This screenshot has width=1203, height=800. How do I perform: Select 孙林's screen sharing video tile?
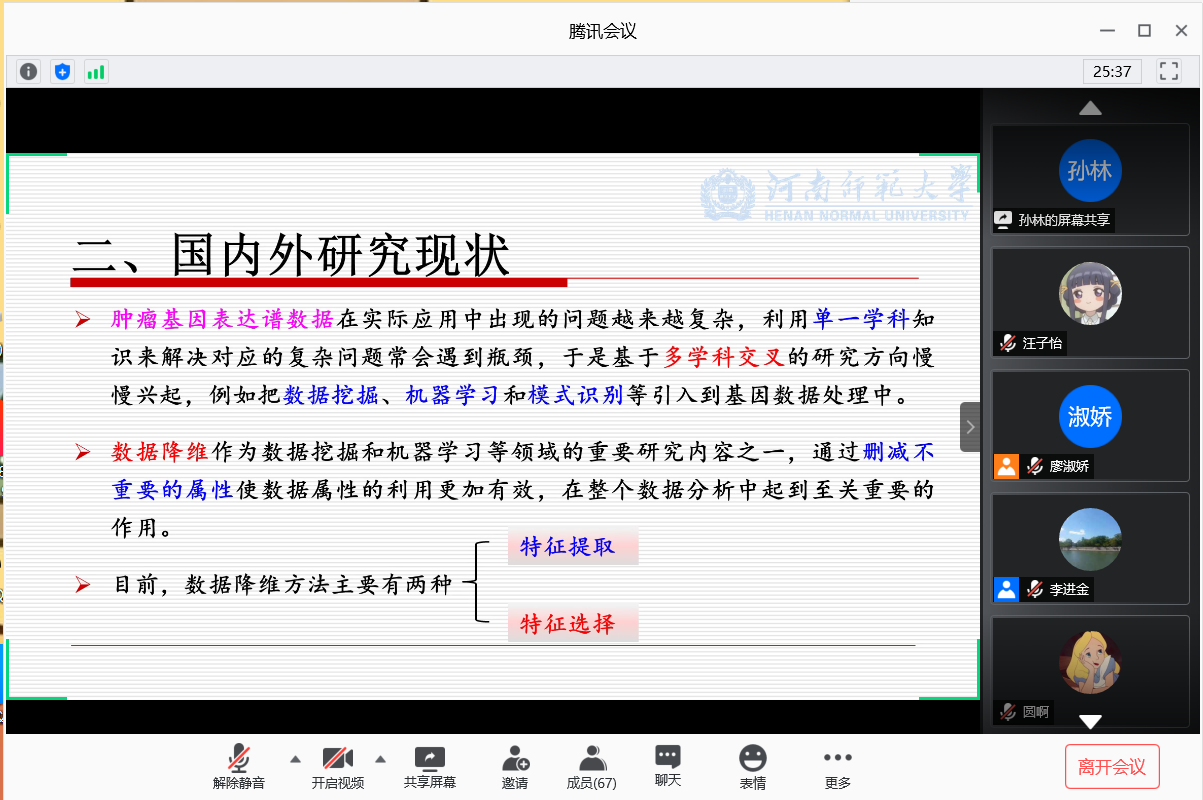pos(1090,178)
